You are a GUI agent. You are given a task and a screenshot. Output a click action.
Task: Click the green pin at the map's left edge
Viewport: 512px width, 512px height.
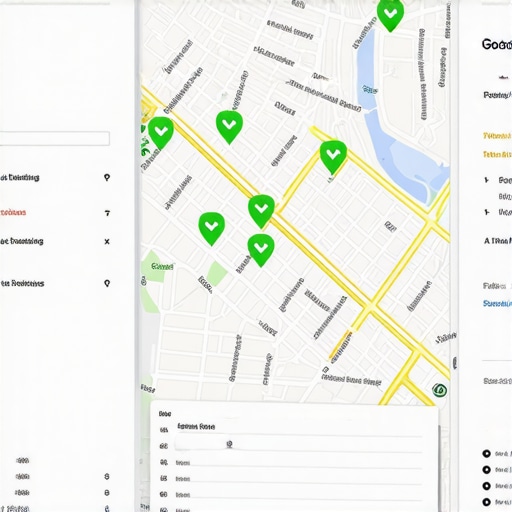tap(161, 132)
